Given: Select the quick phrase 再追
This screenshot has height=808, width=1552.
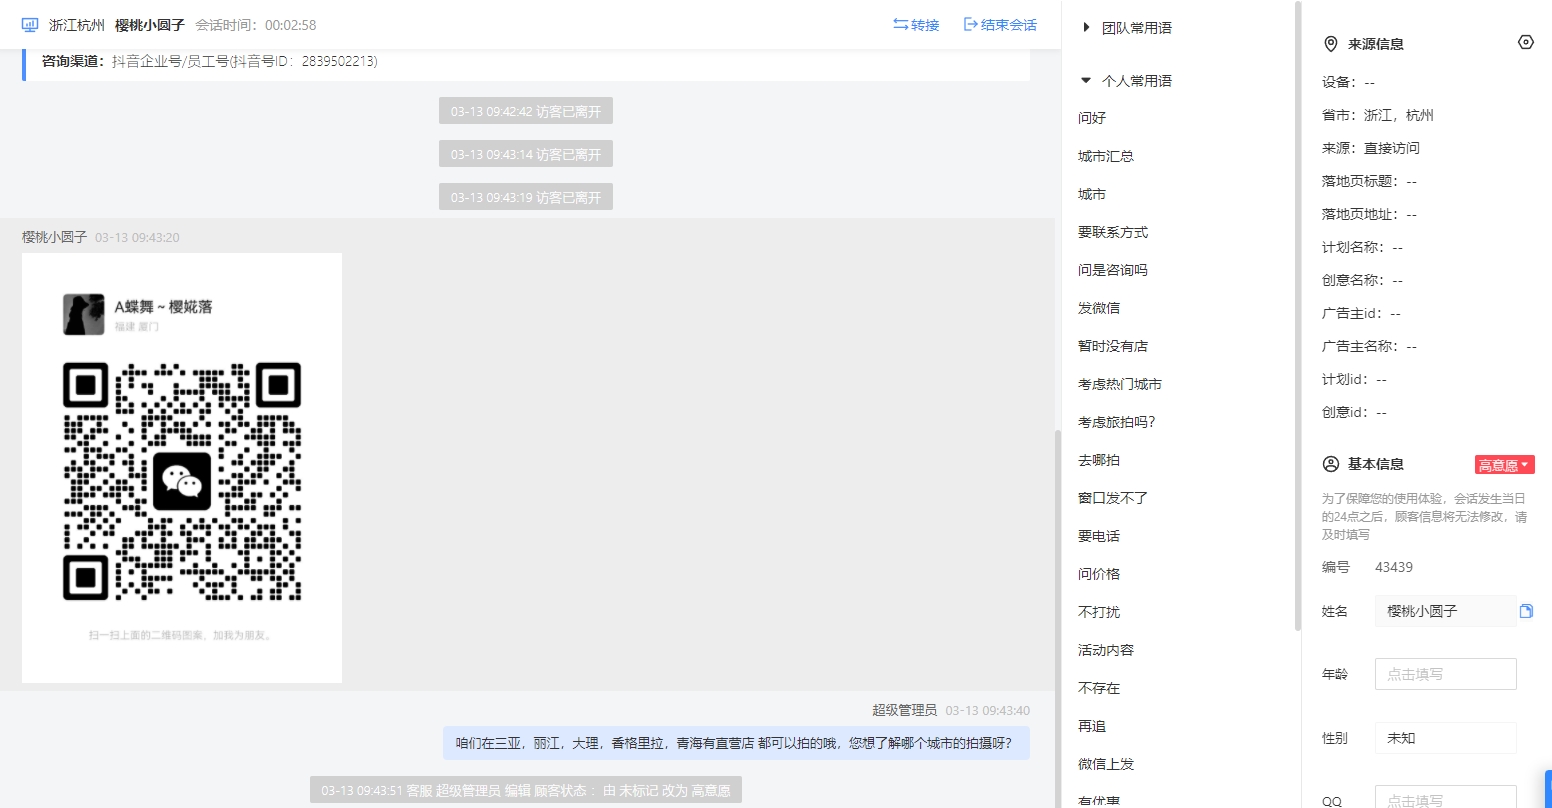Looking at the screenshot, I should pyautogui.click(x=1092, y=726).
